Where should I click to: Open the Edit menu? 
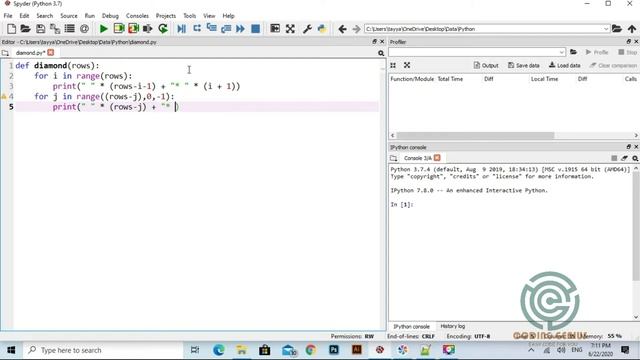click(x=24, y=16)
